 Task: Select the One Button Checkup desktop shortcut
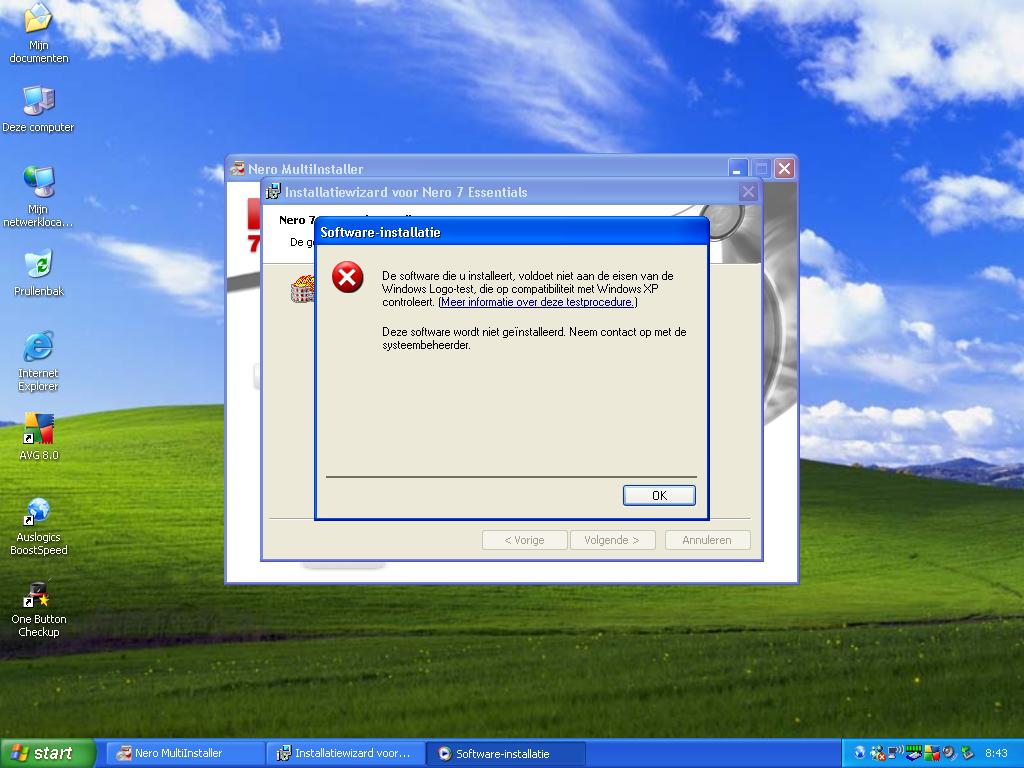(39, 609)
